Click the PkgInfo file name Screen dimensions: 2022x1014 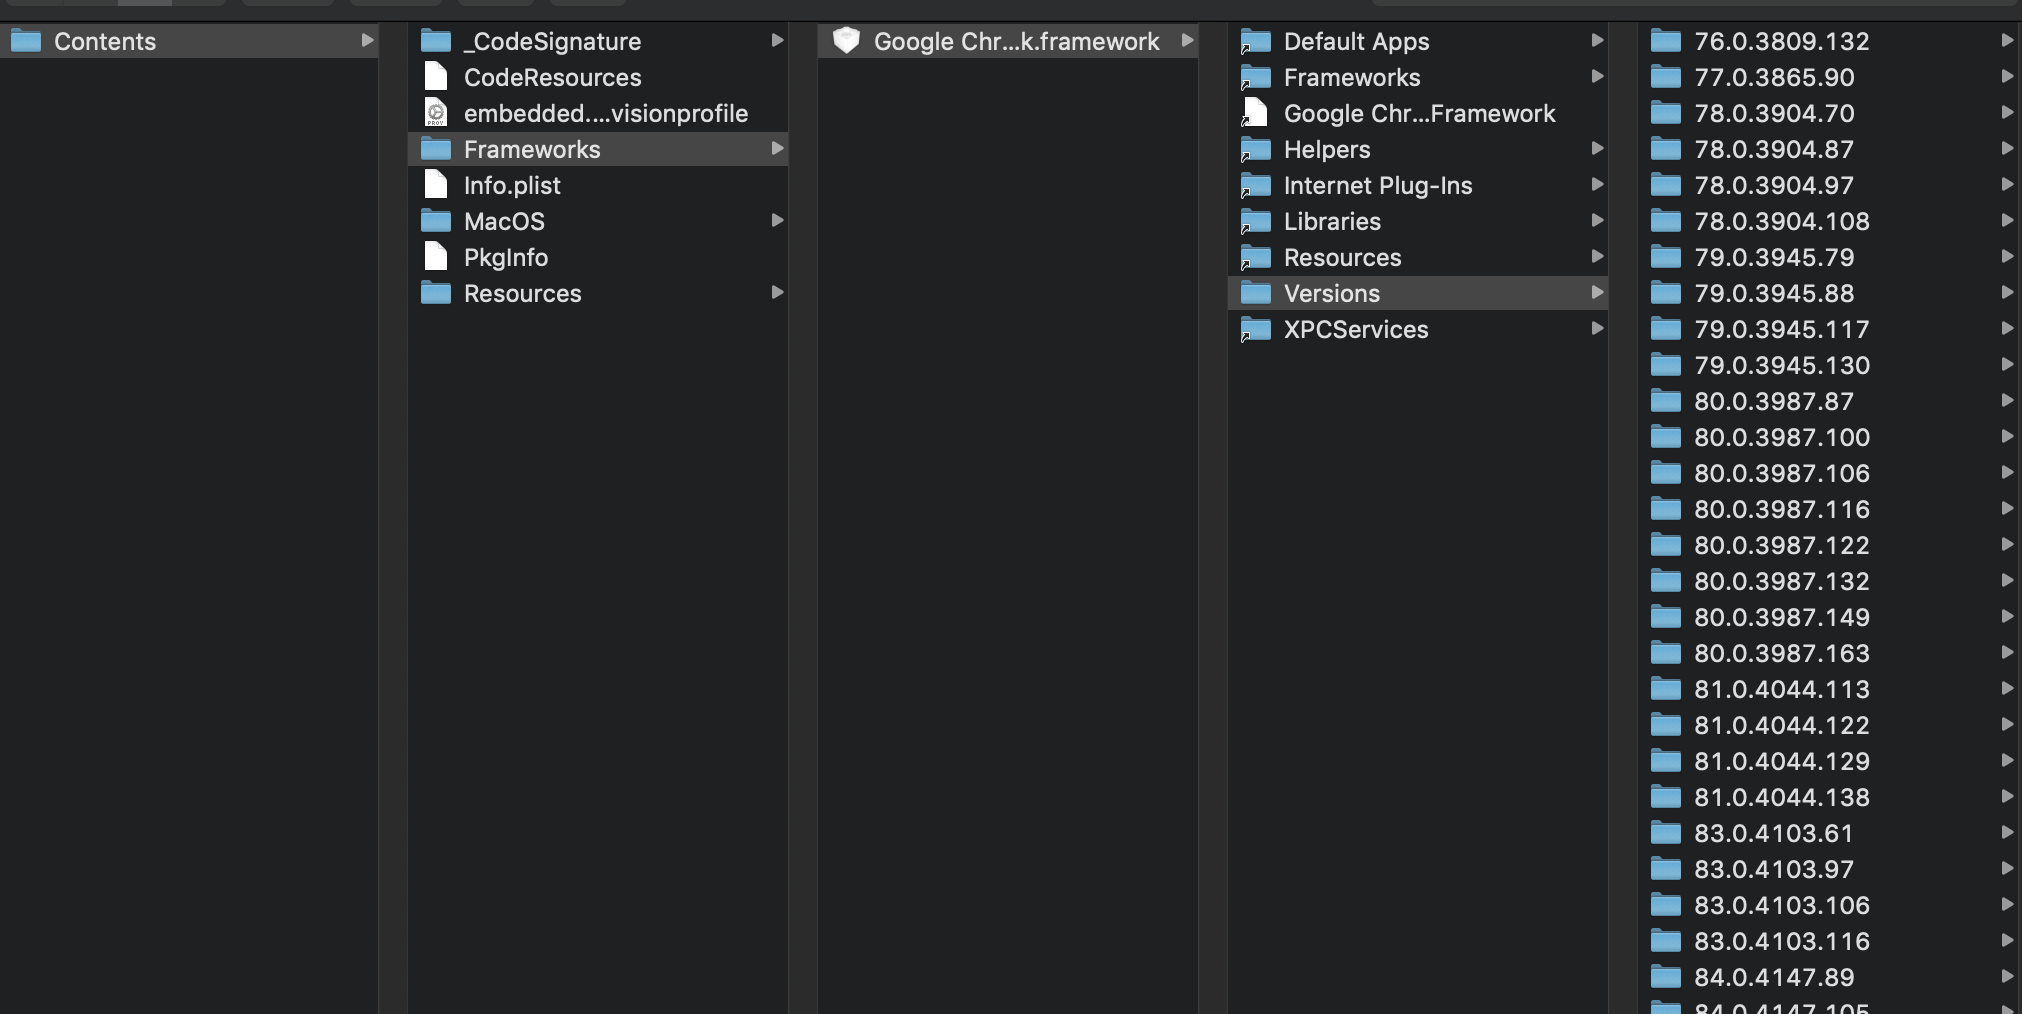click(x=506, y=258)
